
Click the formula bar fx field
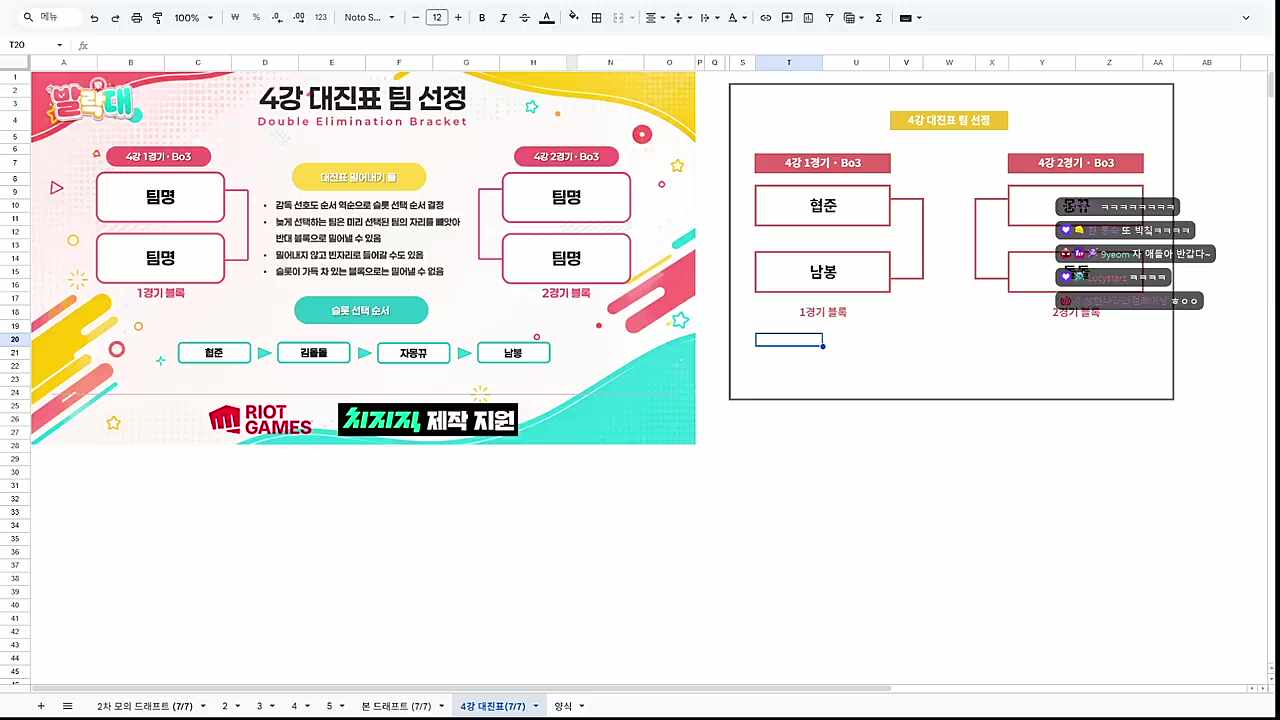[680, 45]
